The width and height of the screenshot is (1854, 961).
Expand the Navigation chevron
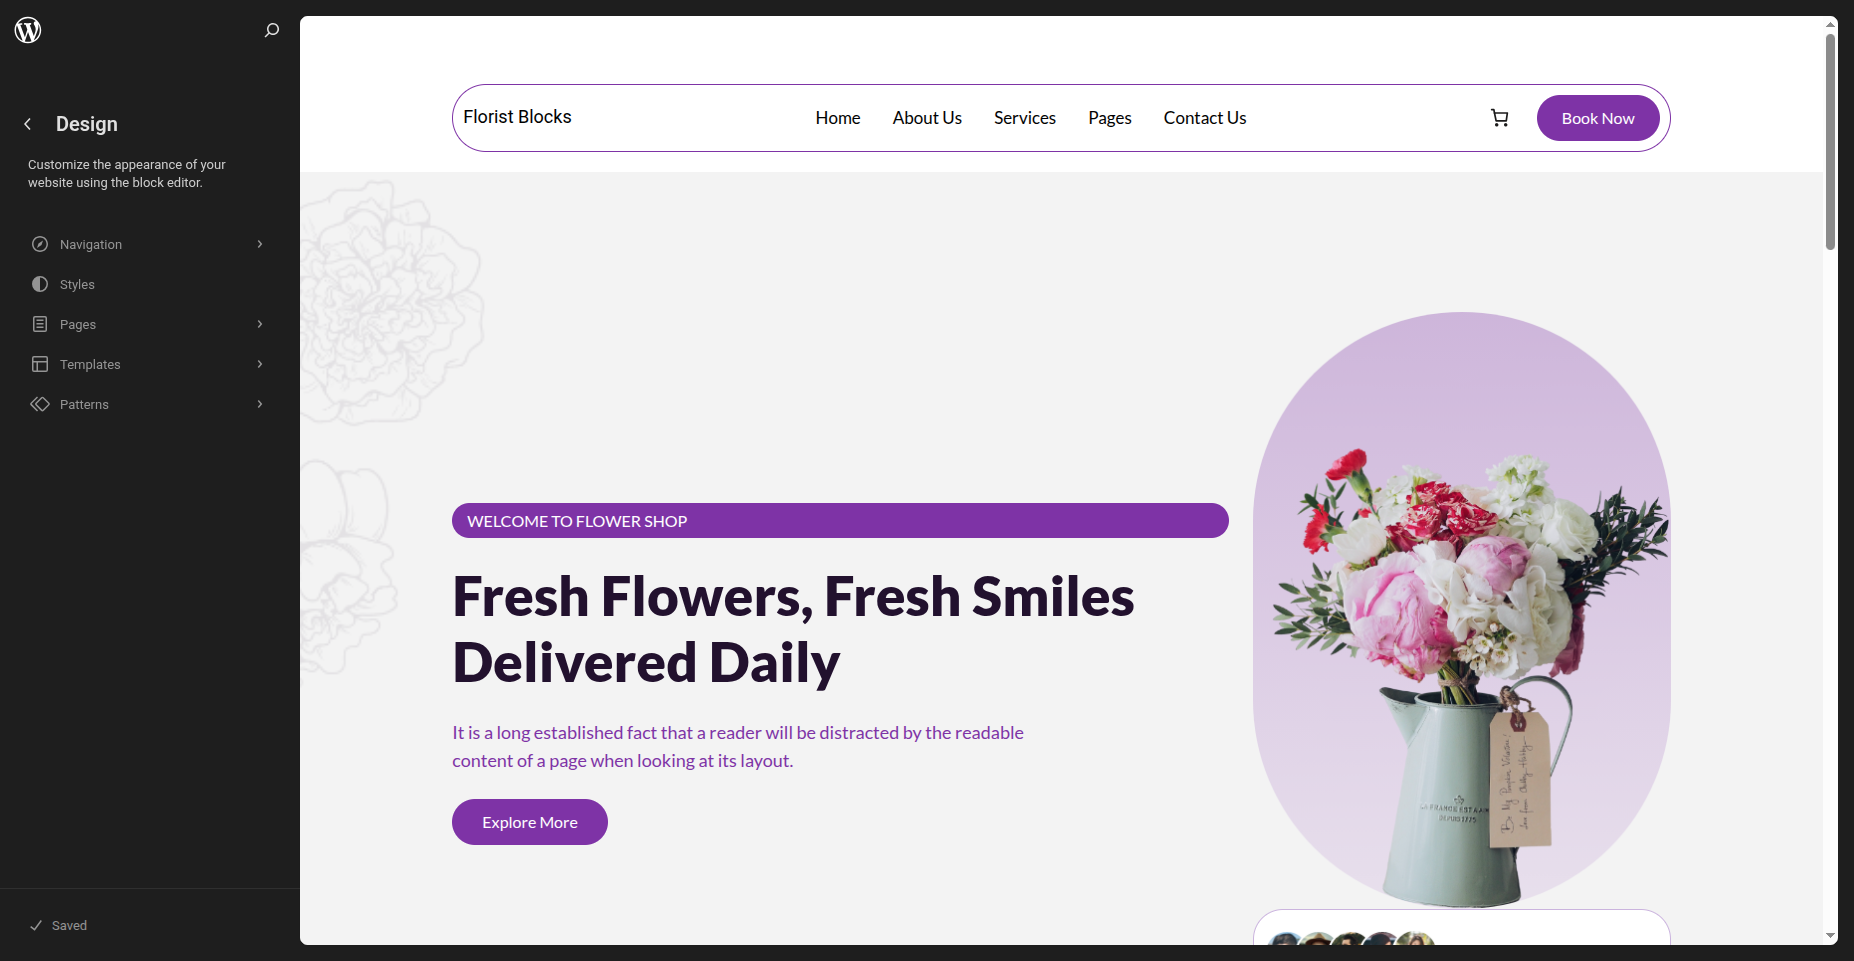[x=260, y=244]
